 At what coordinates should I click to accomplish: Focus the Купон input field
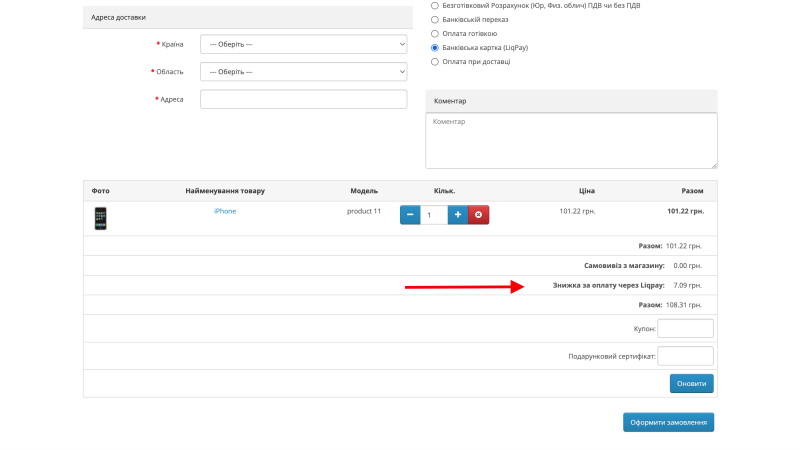(685, 329)
